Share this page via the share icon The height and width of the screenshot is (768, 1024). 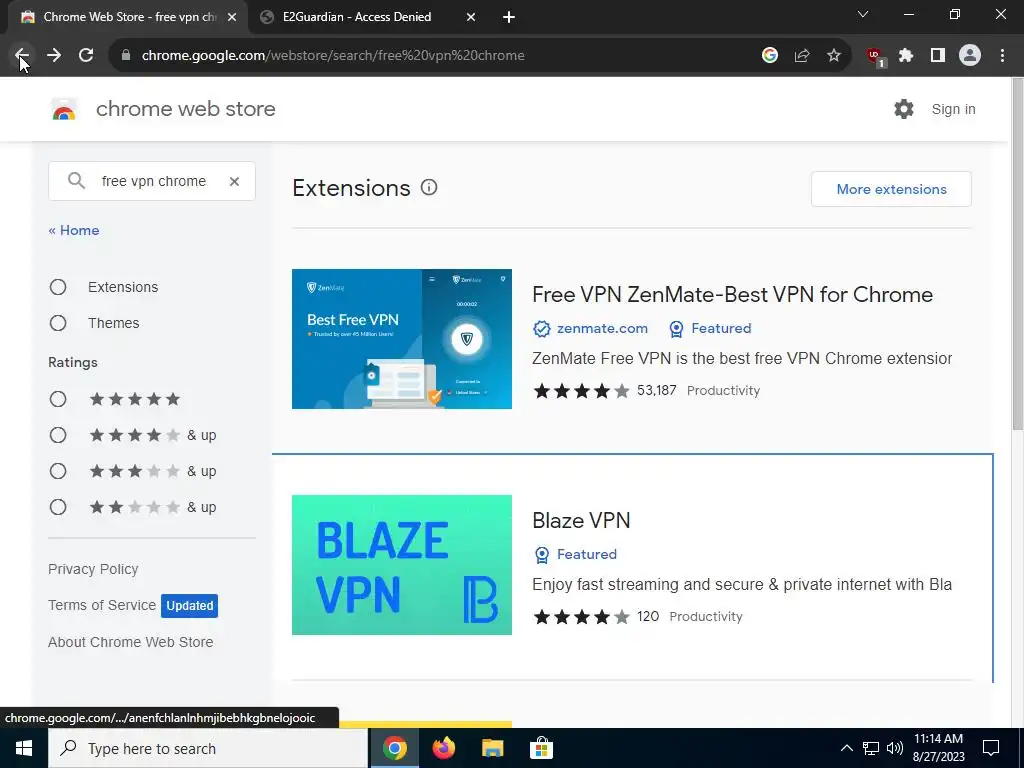tap(802, 56)
